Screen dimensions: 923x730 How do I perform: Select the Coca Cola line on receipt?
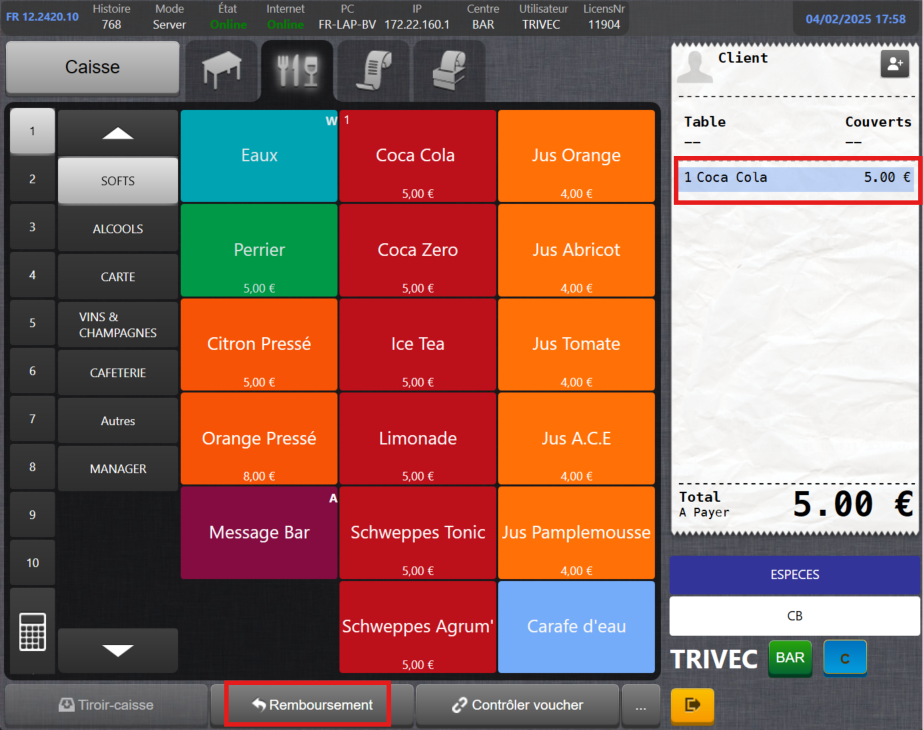pyautogui.click(x=796, y=178)
